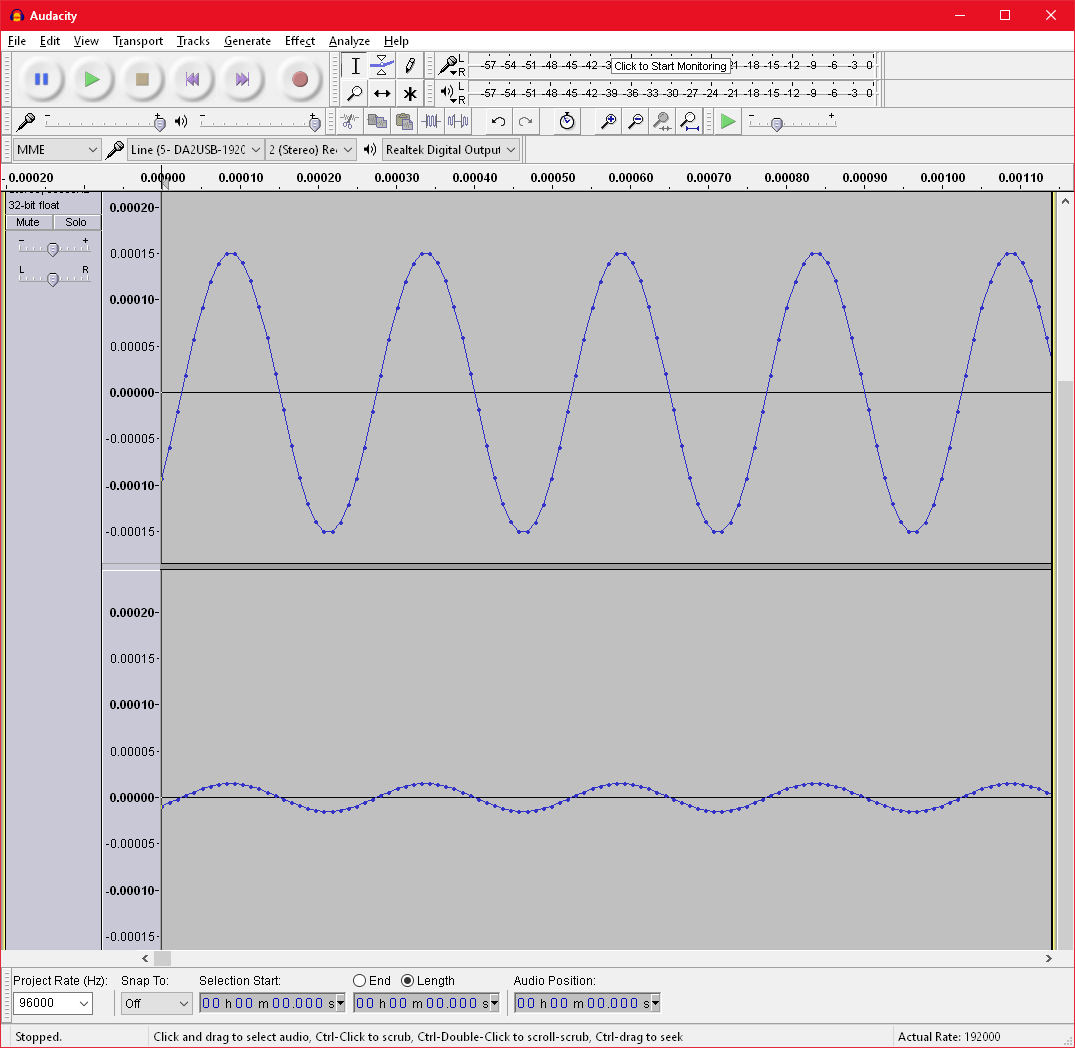The height and width of the screenshot is (1048, 1075).
Task: Select the Length radio button
Action: pyautogui.click(x=407, y=981)
